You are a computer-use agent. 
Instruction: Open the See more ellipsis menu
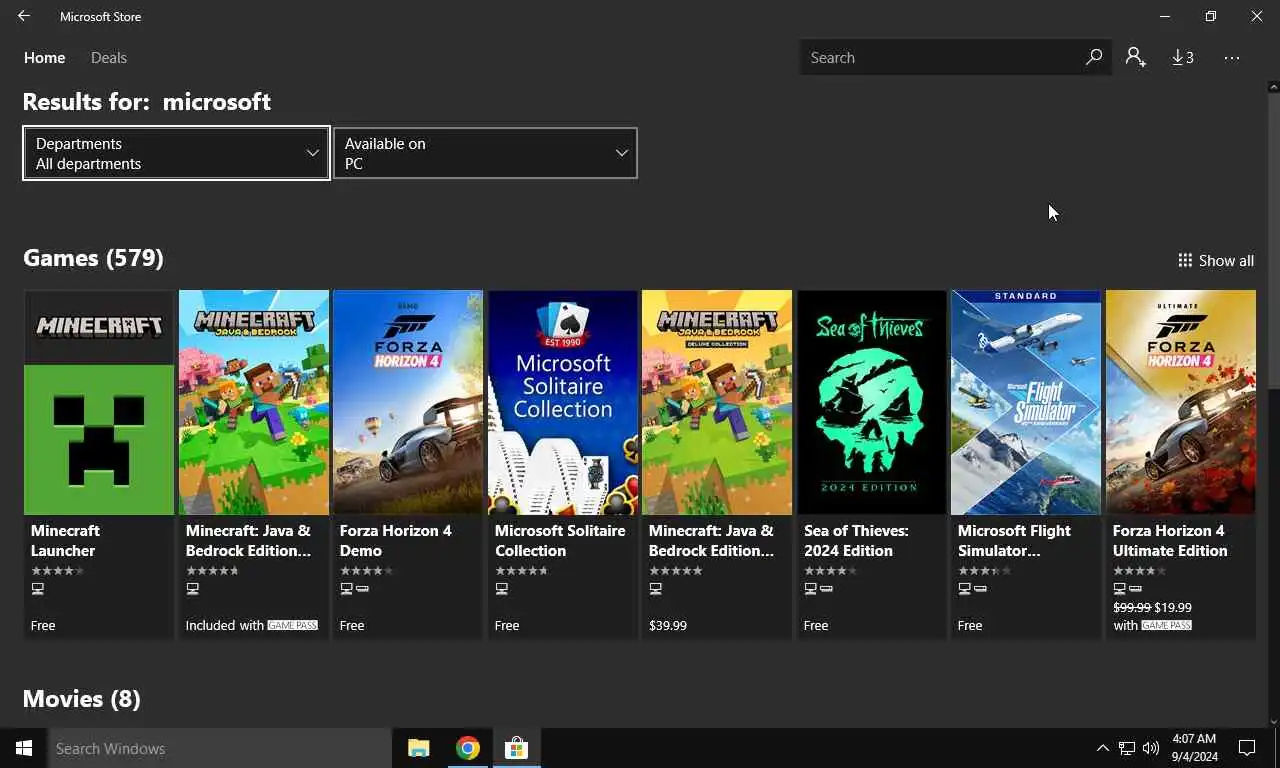[x=1232, y=58]
